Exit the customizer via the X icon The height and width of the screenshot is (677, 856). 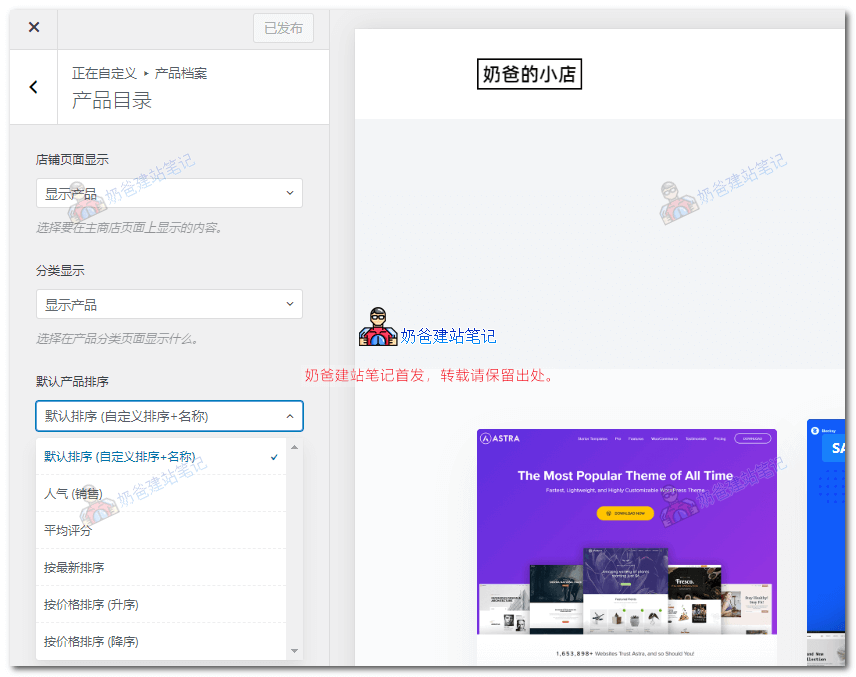click(x=33, y=27)
